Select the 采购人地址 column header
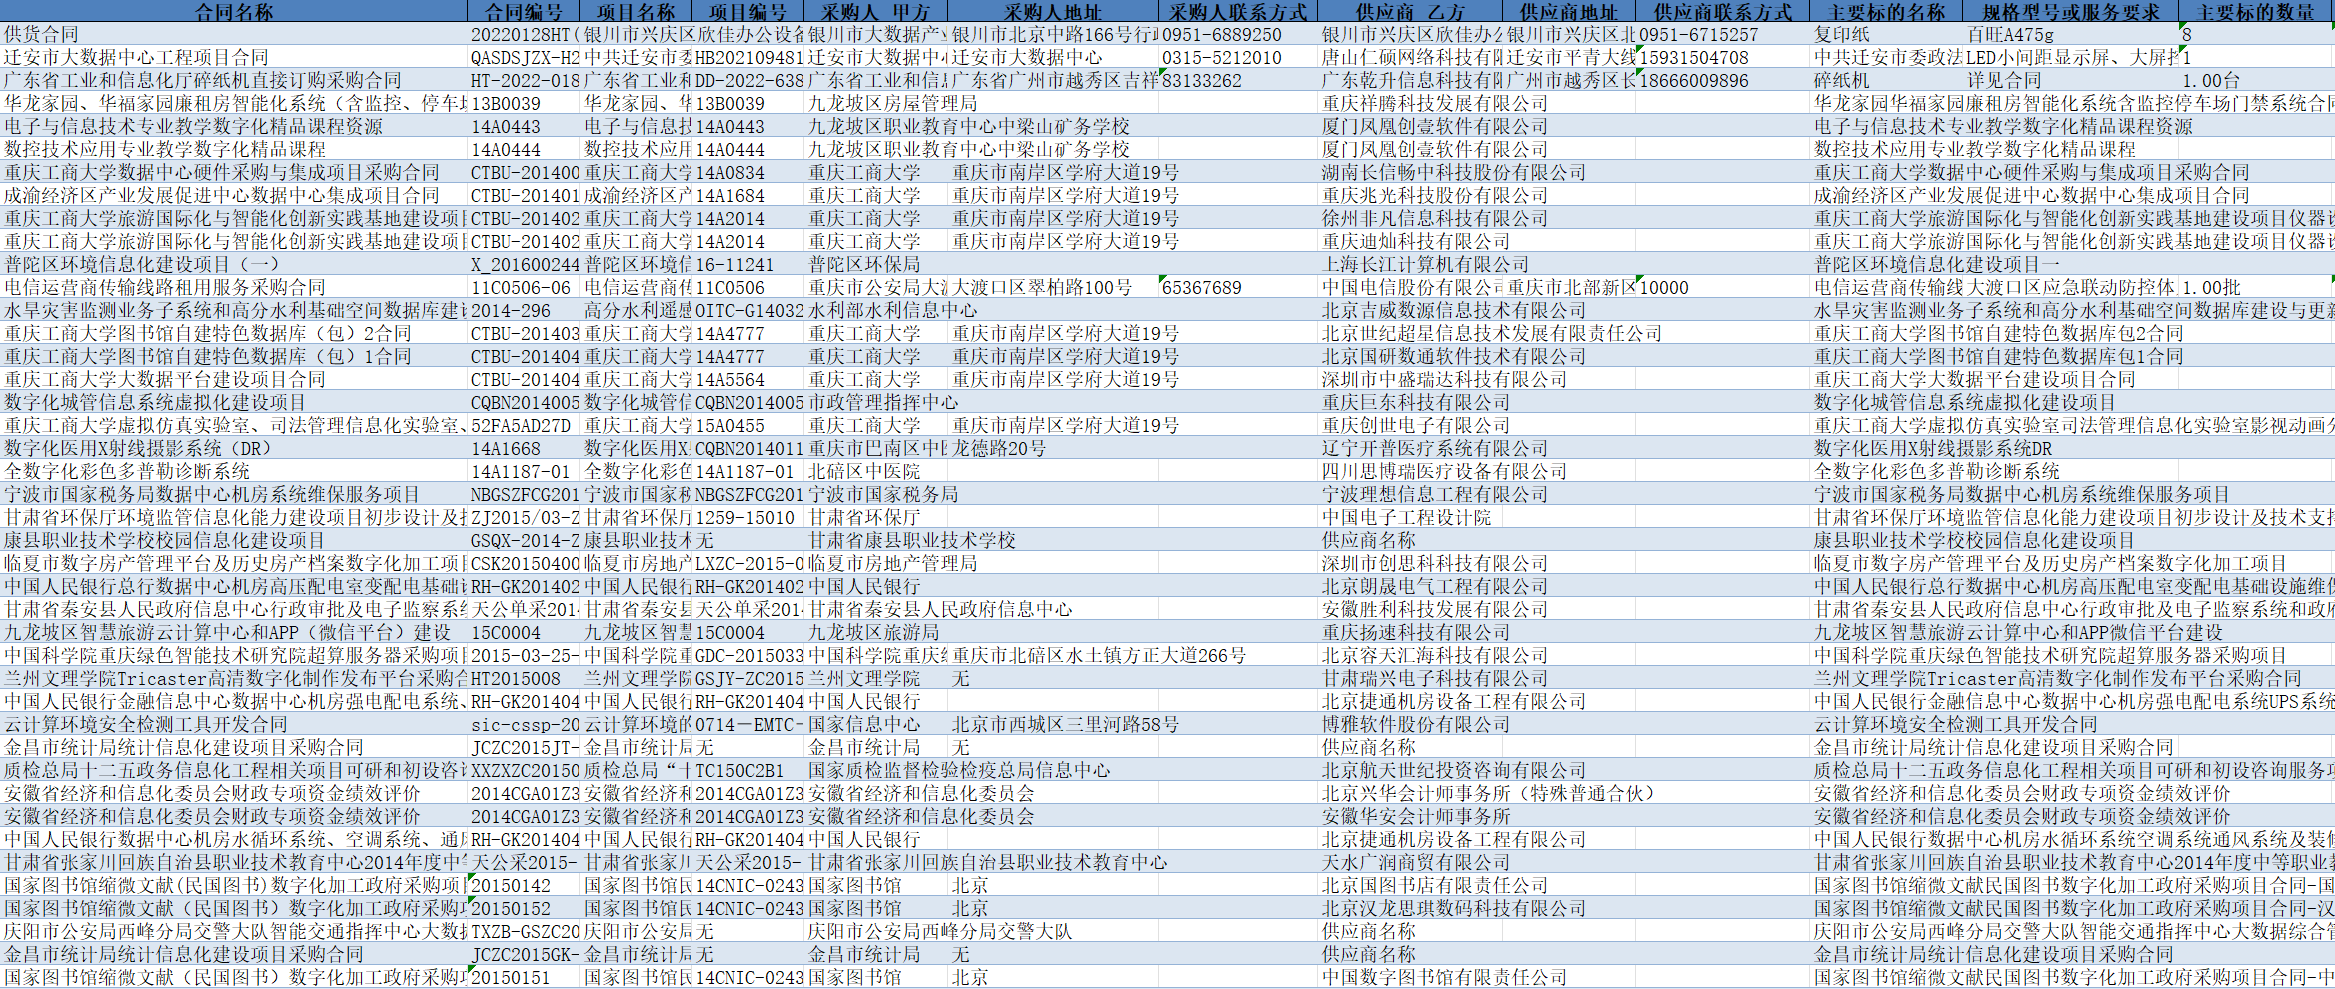This screenshot has height=989, width=2335. [x=1052, y=12]
